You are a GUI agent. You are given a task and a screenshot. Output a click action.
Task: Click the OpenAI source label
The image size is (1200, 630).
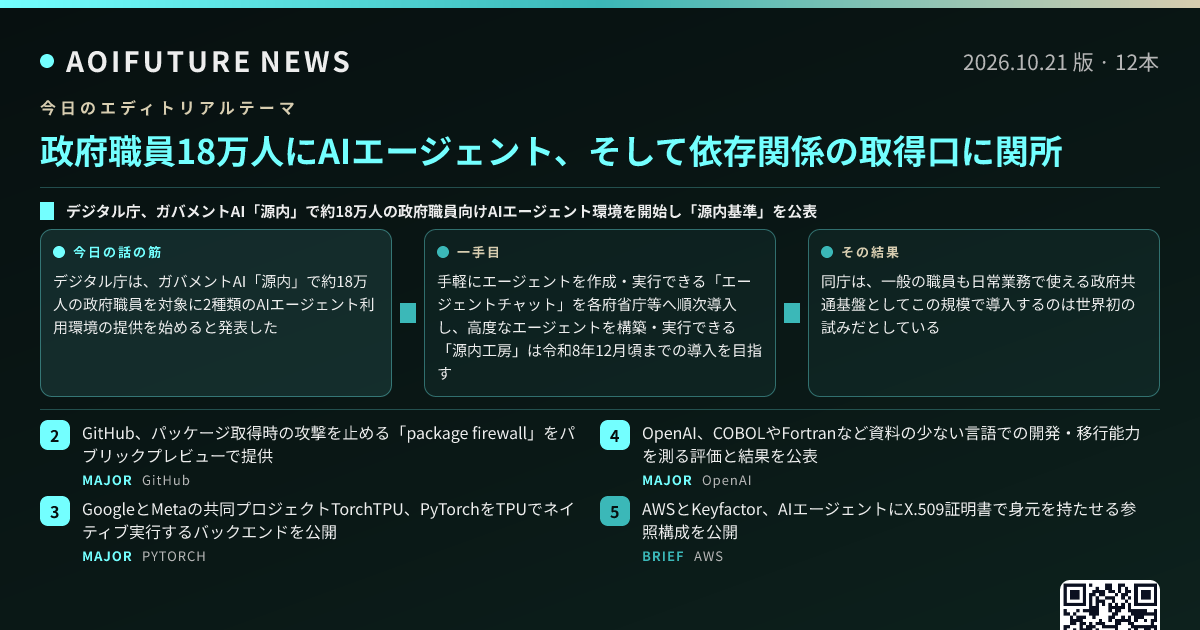pos(727,480)
